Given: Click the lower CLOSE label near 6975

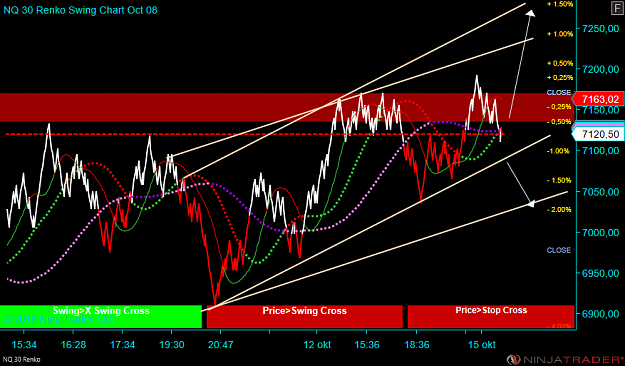Looking at the screenshot, I should [x=559, y=250].
